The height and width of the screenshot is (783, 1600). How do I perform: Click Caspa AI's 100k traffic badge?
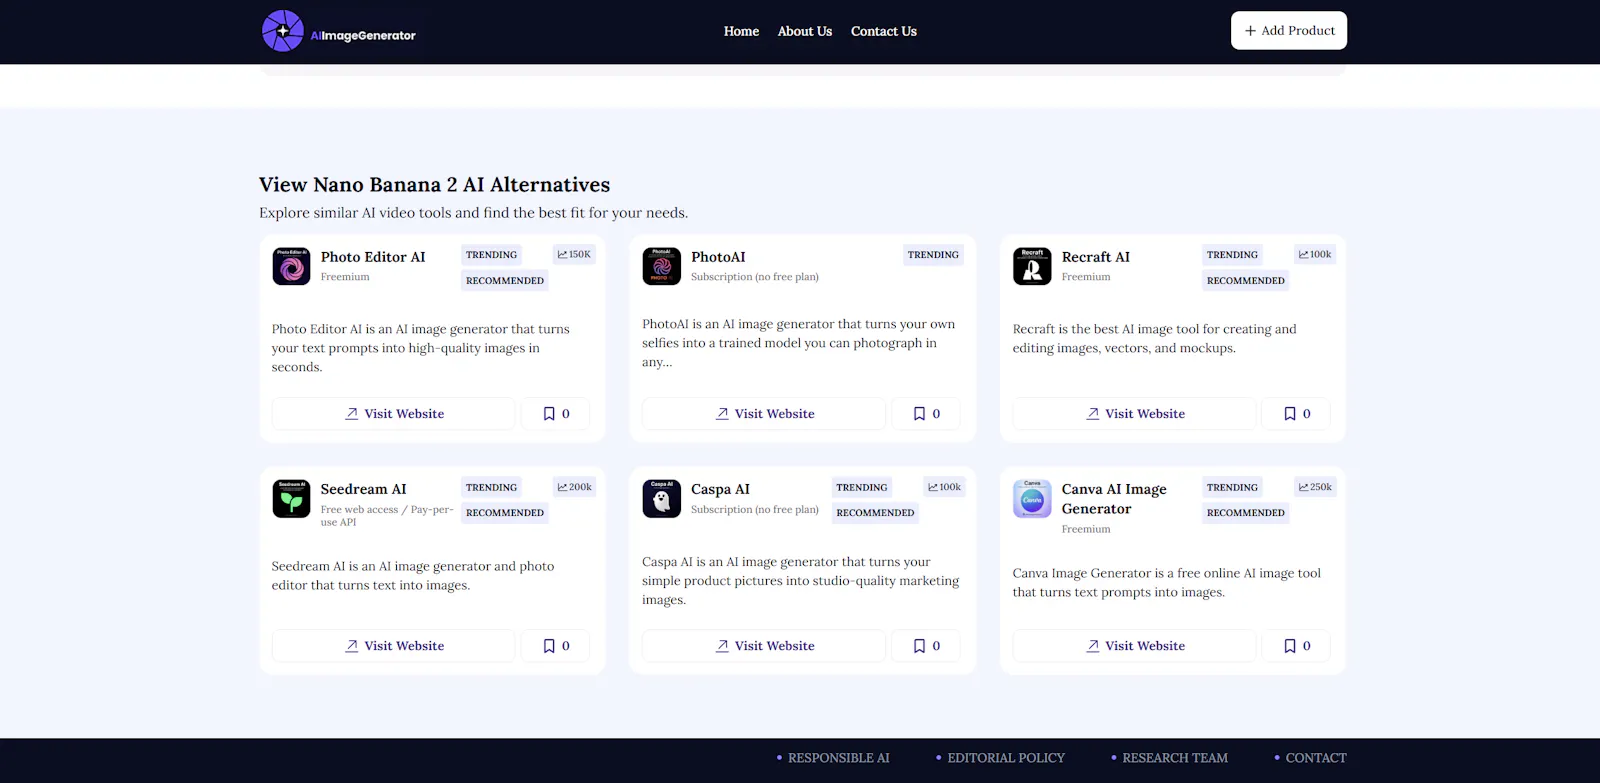point(944,487)
